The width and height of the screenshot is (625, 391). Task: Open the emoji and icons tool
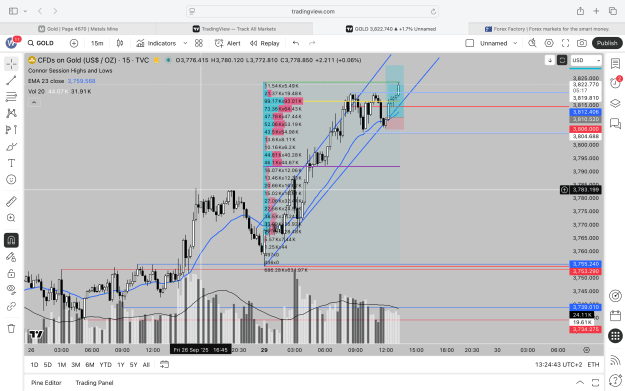click(11, 179)
